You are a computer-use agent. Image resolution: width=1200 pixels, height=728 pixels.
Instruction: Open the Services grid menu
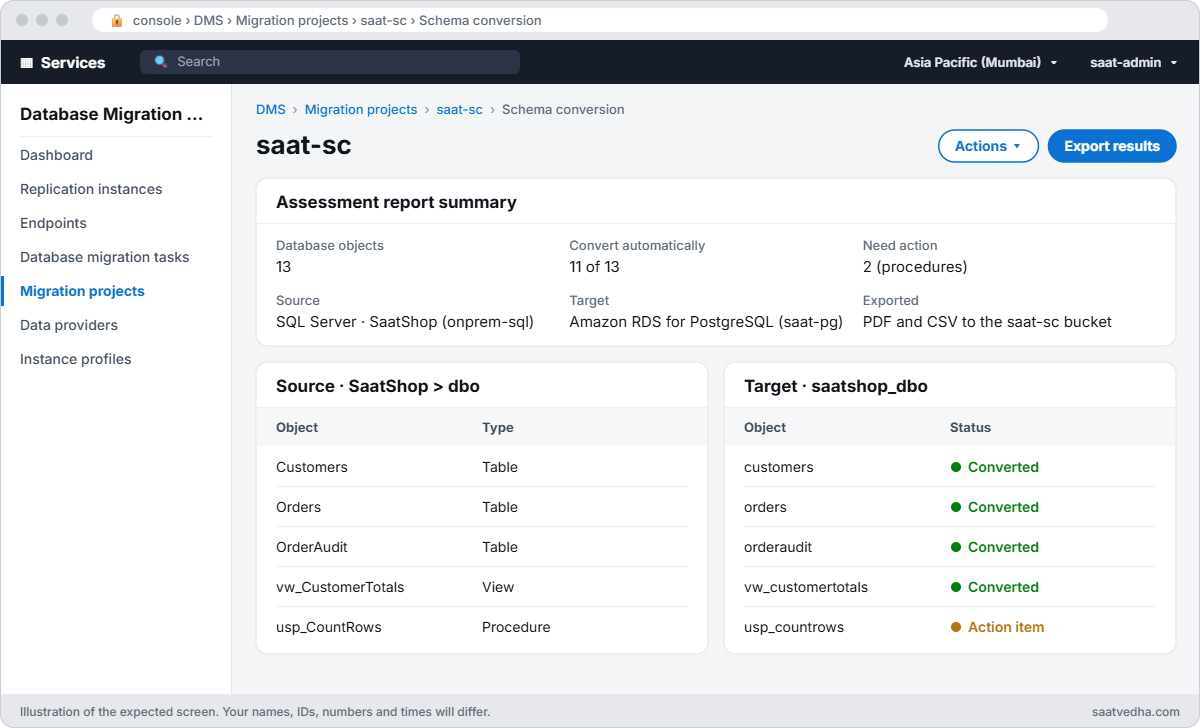(x=62, y=62)
